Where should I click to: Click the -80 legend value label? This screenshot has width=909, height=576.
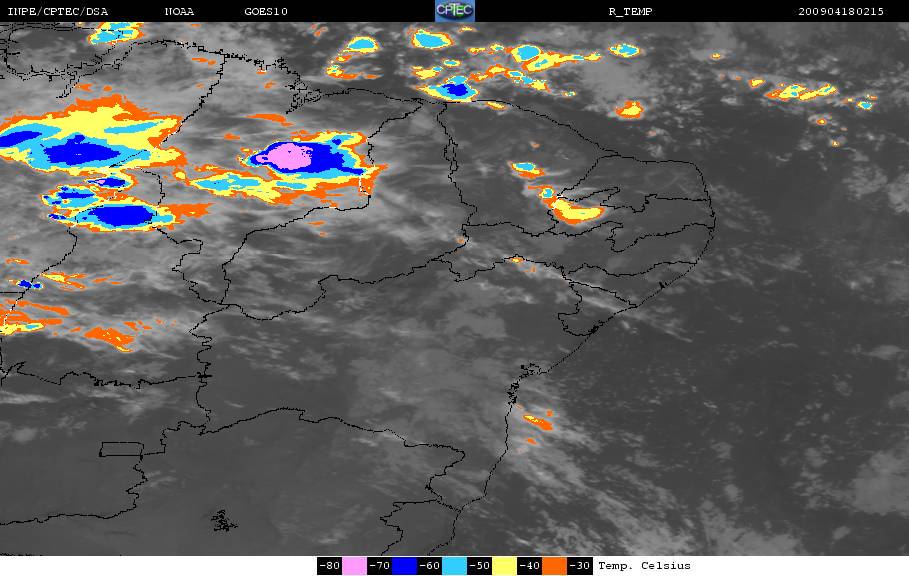(329, 566)
